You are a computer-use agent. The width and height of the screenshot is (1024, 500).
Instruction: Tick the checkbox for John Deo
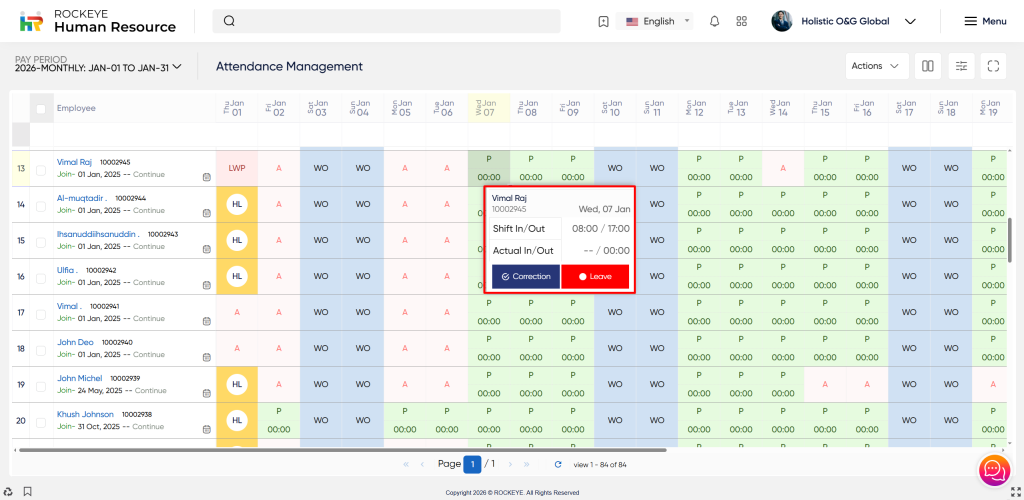point(41,349)
